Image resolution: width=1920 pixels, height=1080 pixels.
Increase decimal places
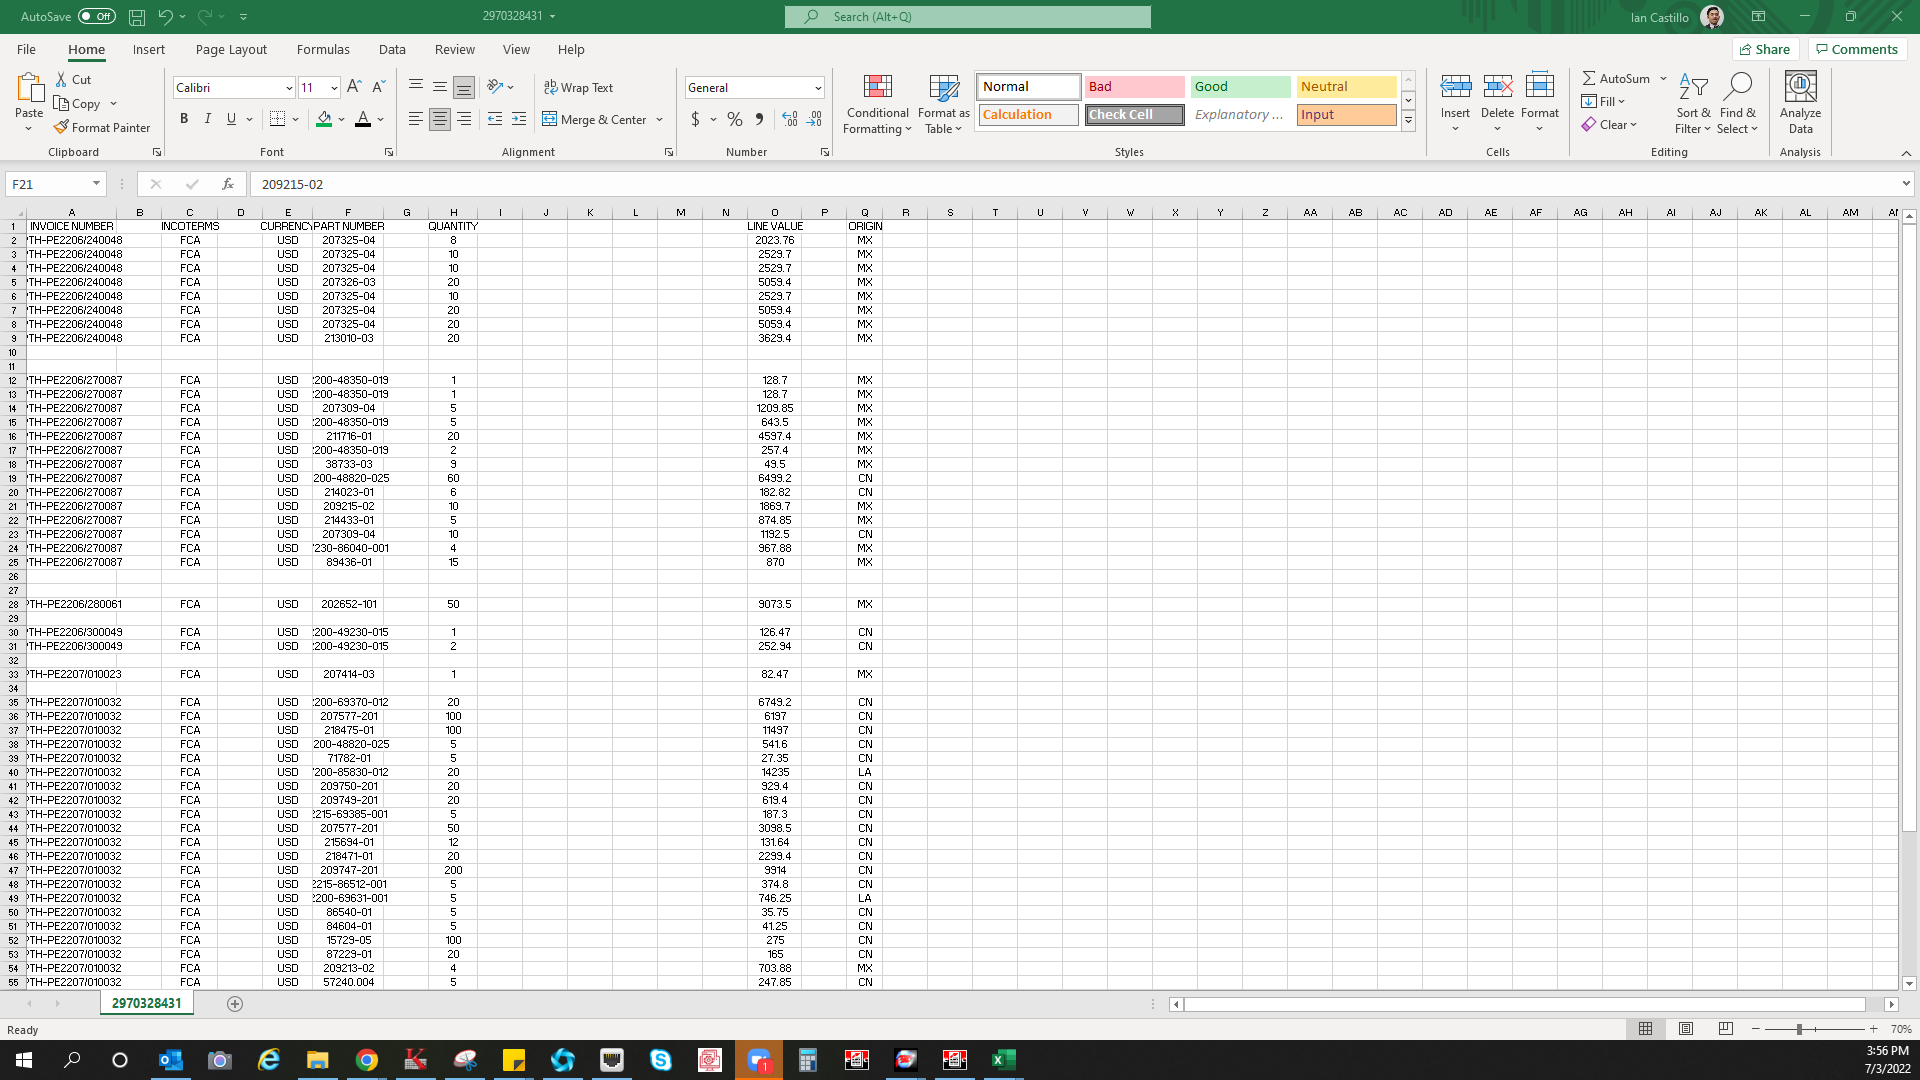click(x=790, y=119)
